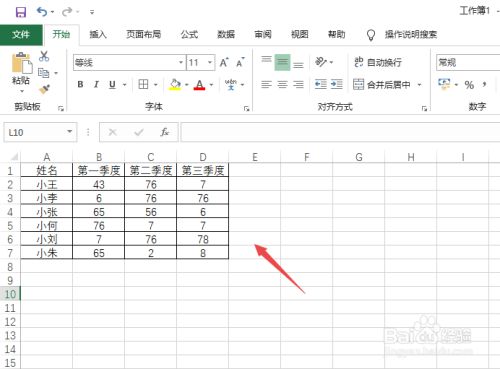Click the Increase Indent icon
Image resolution: width=500 pixels, height=369 pixels.
tap(337, 84)
